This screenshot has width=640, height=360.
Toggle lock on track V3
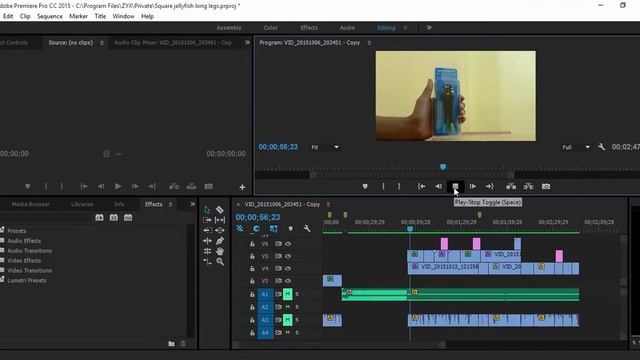click(252, 281)
